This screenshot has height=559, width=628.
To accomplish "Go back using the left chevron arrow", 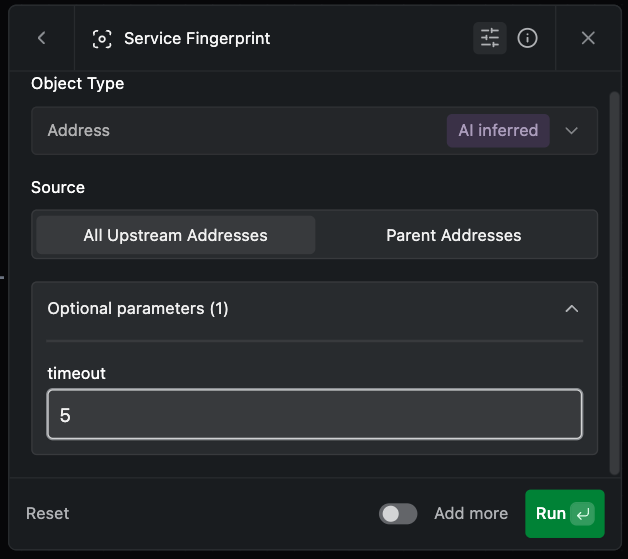I will click(x=41, y=38).
